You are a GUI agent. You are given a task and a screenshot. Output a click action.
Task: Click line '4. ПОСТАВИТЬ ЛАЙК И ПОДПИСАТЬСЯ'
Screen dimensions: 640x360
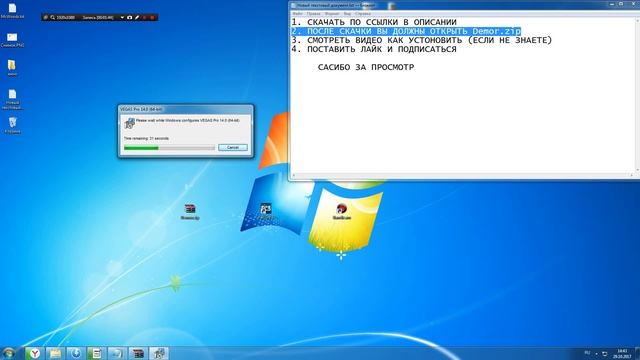point(374,49)
